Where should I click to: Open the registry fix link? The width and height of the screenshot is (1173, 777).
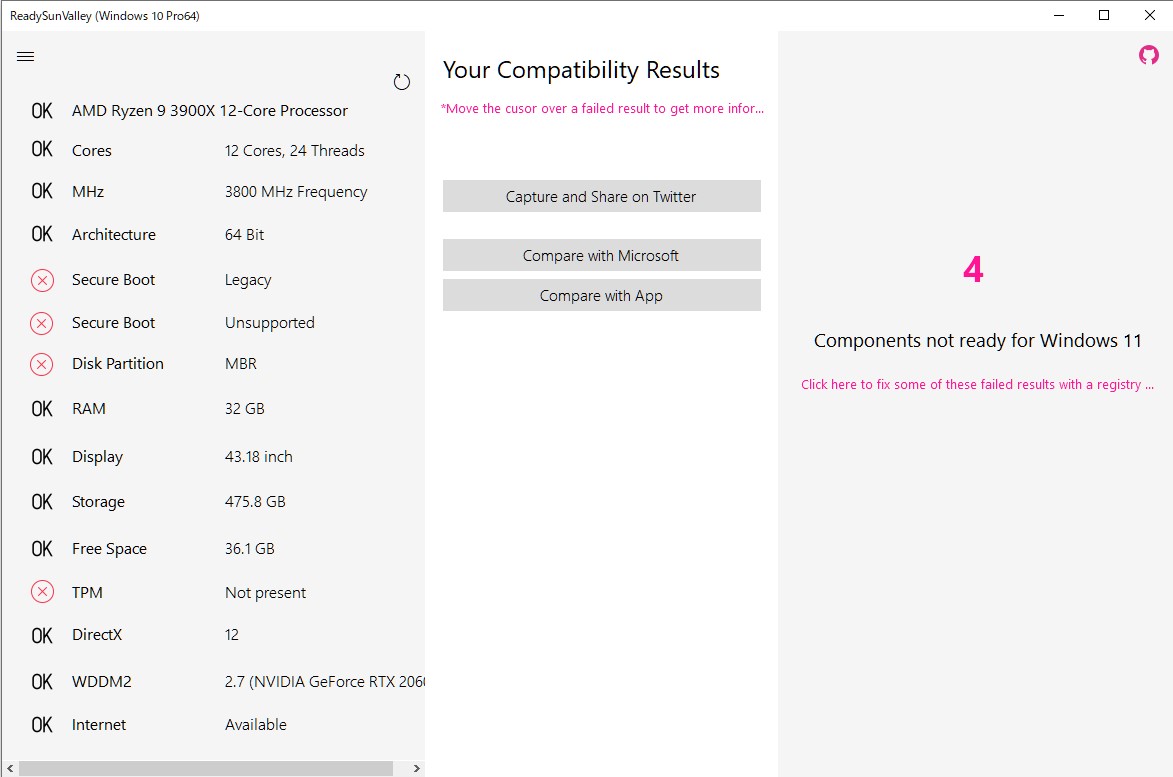[977, 385]
